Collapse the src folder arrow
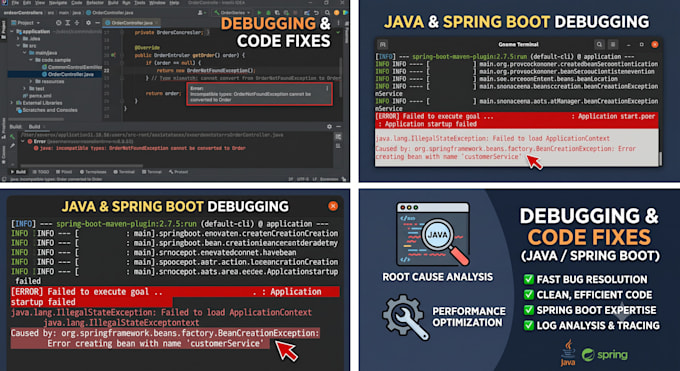The image size is (680, 371). pyautogui.click(x=18, y=46)
